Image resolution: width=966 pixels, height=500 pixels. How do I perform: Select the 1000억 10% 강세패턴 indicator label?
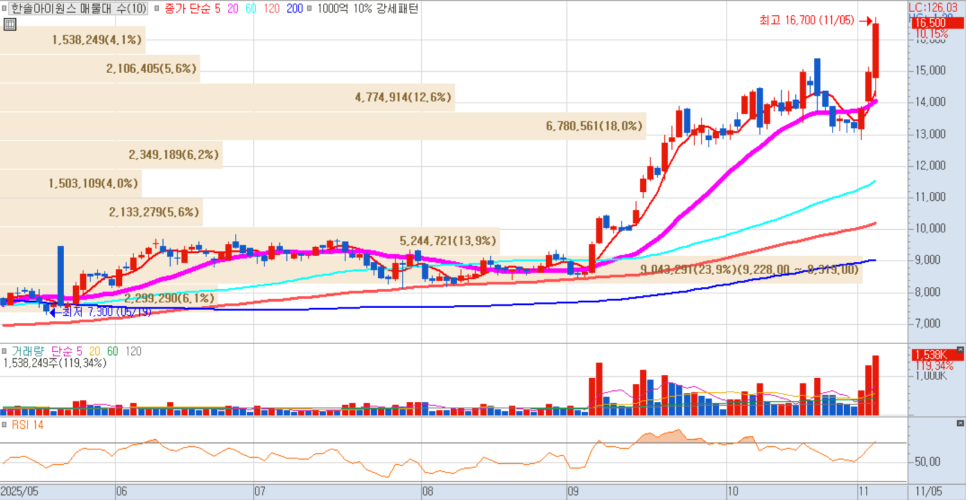368,9
